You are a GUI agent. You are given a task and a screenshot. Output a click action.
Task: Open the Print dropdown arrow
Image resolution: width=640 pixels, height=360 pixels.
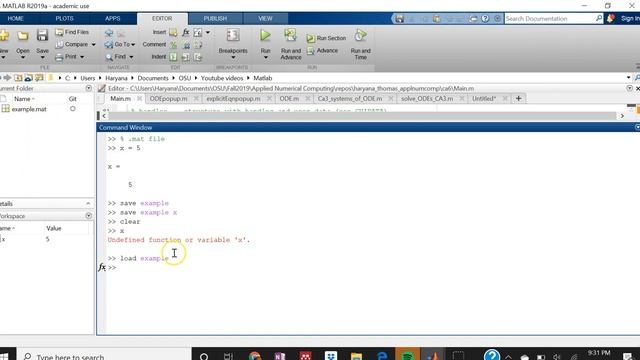82,57
